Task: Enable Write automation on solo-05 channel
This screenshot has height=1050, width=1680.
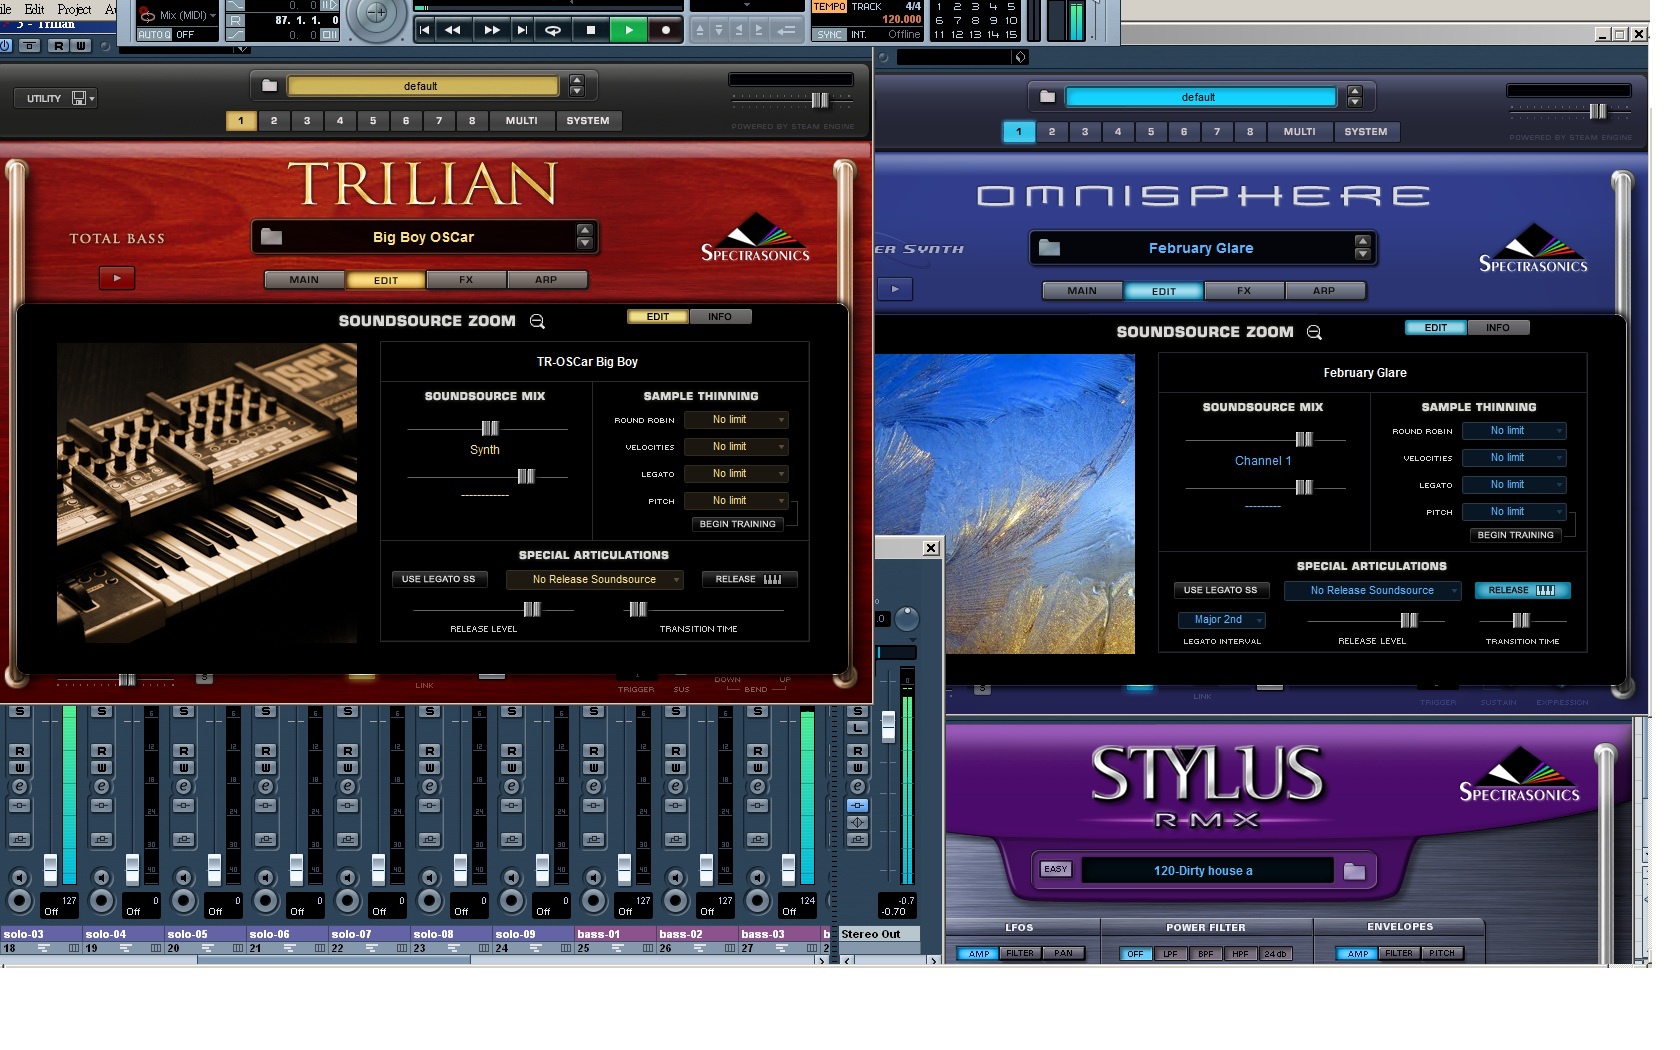Action: [x=183, y=768]
